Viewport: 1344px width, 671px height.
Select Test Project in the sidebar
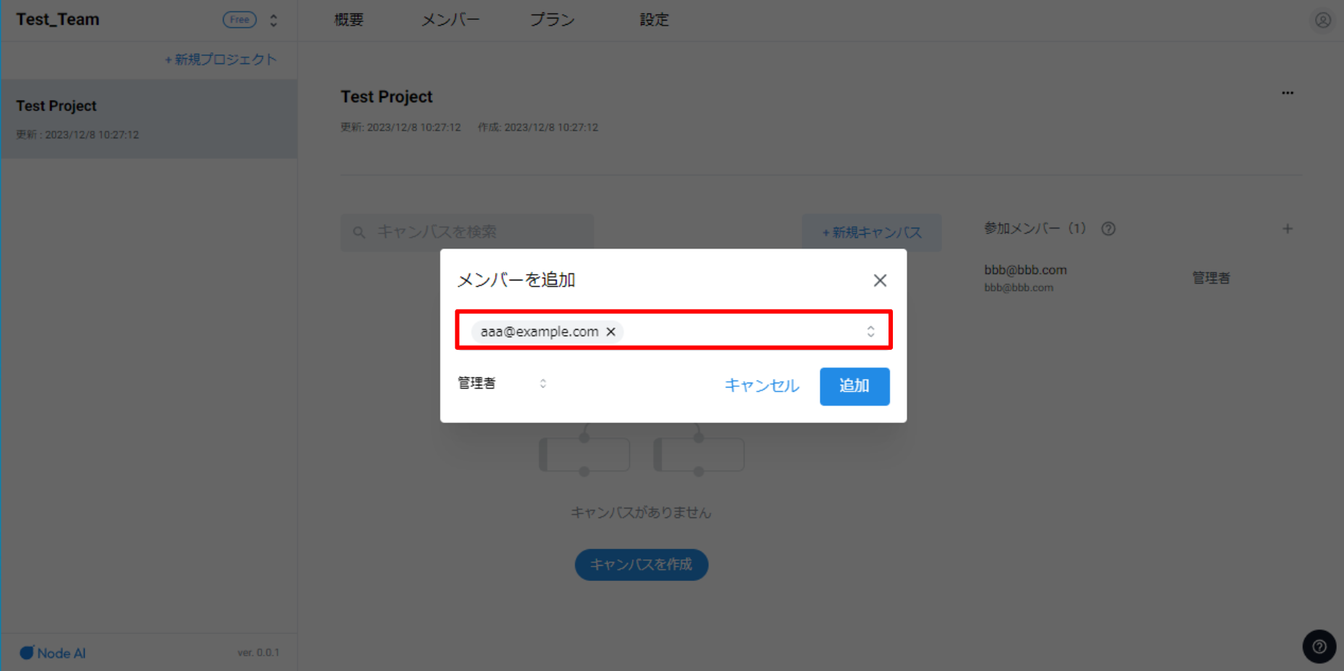(x=149, y=119)
